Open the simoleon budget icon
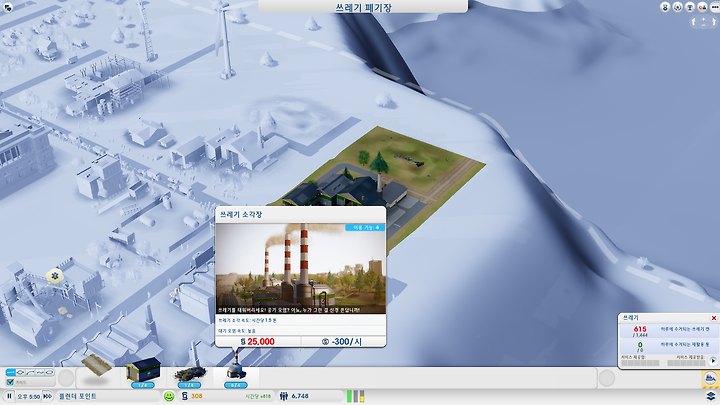The height and width of the screenshot is (405, 720). tap(185, 396)
